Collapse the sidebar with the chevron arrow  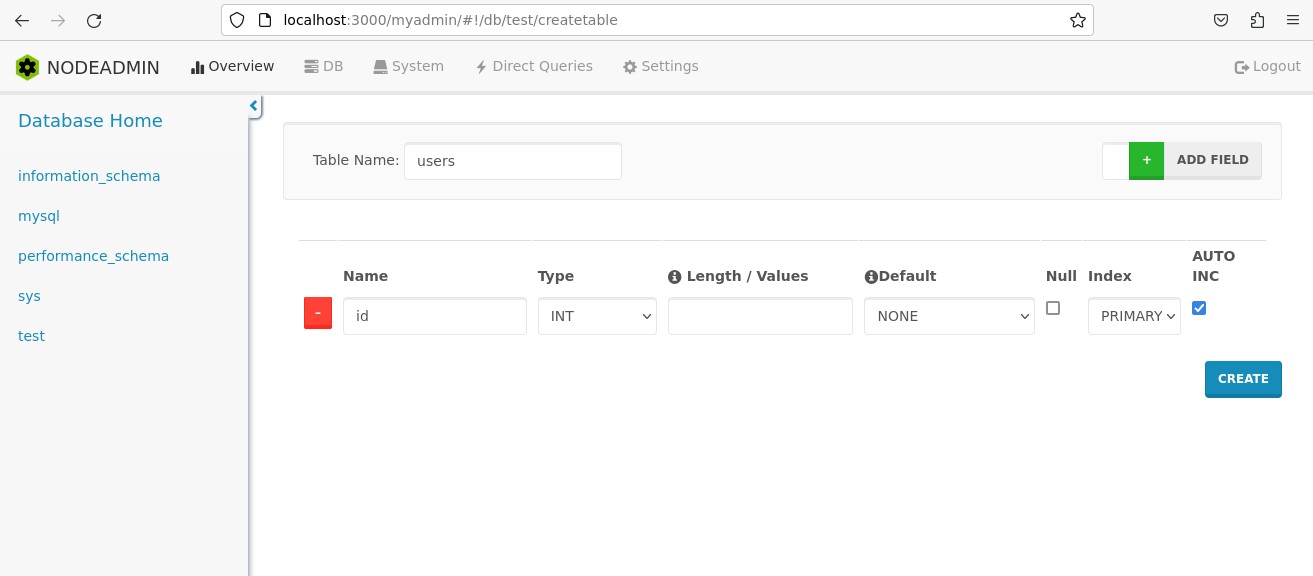[x=254, y=106]
